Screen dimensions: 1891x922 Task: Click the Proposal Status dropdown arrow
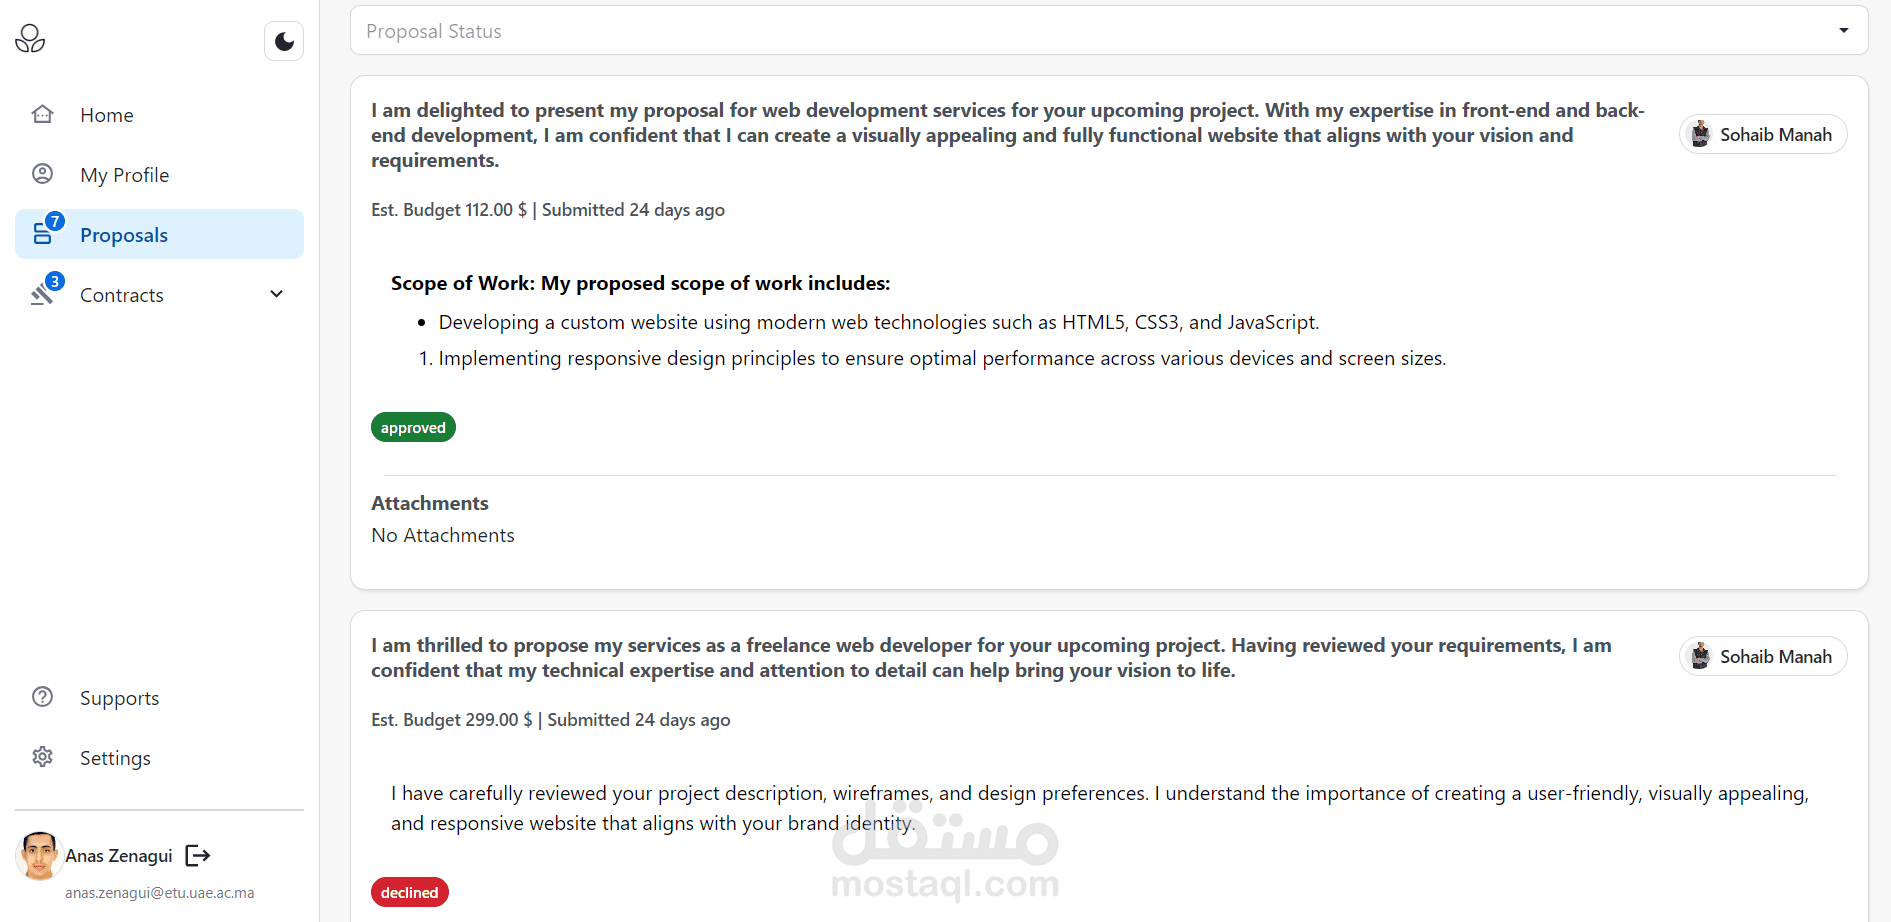point(1843,31)
